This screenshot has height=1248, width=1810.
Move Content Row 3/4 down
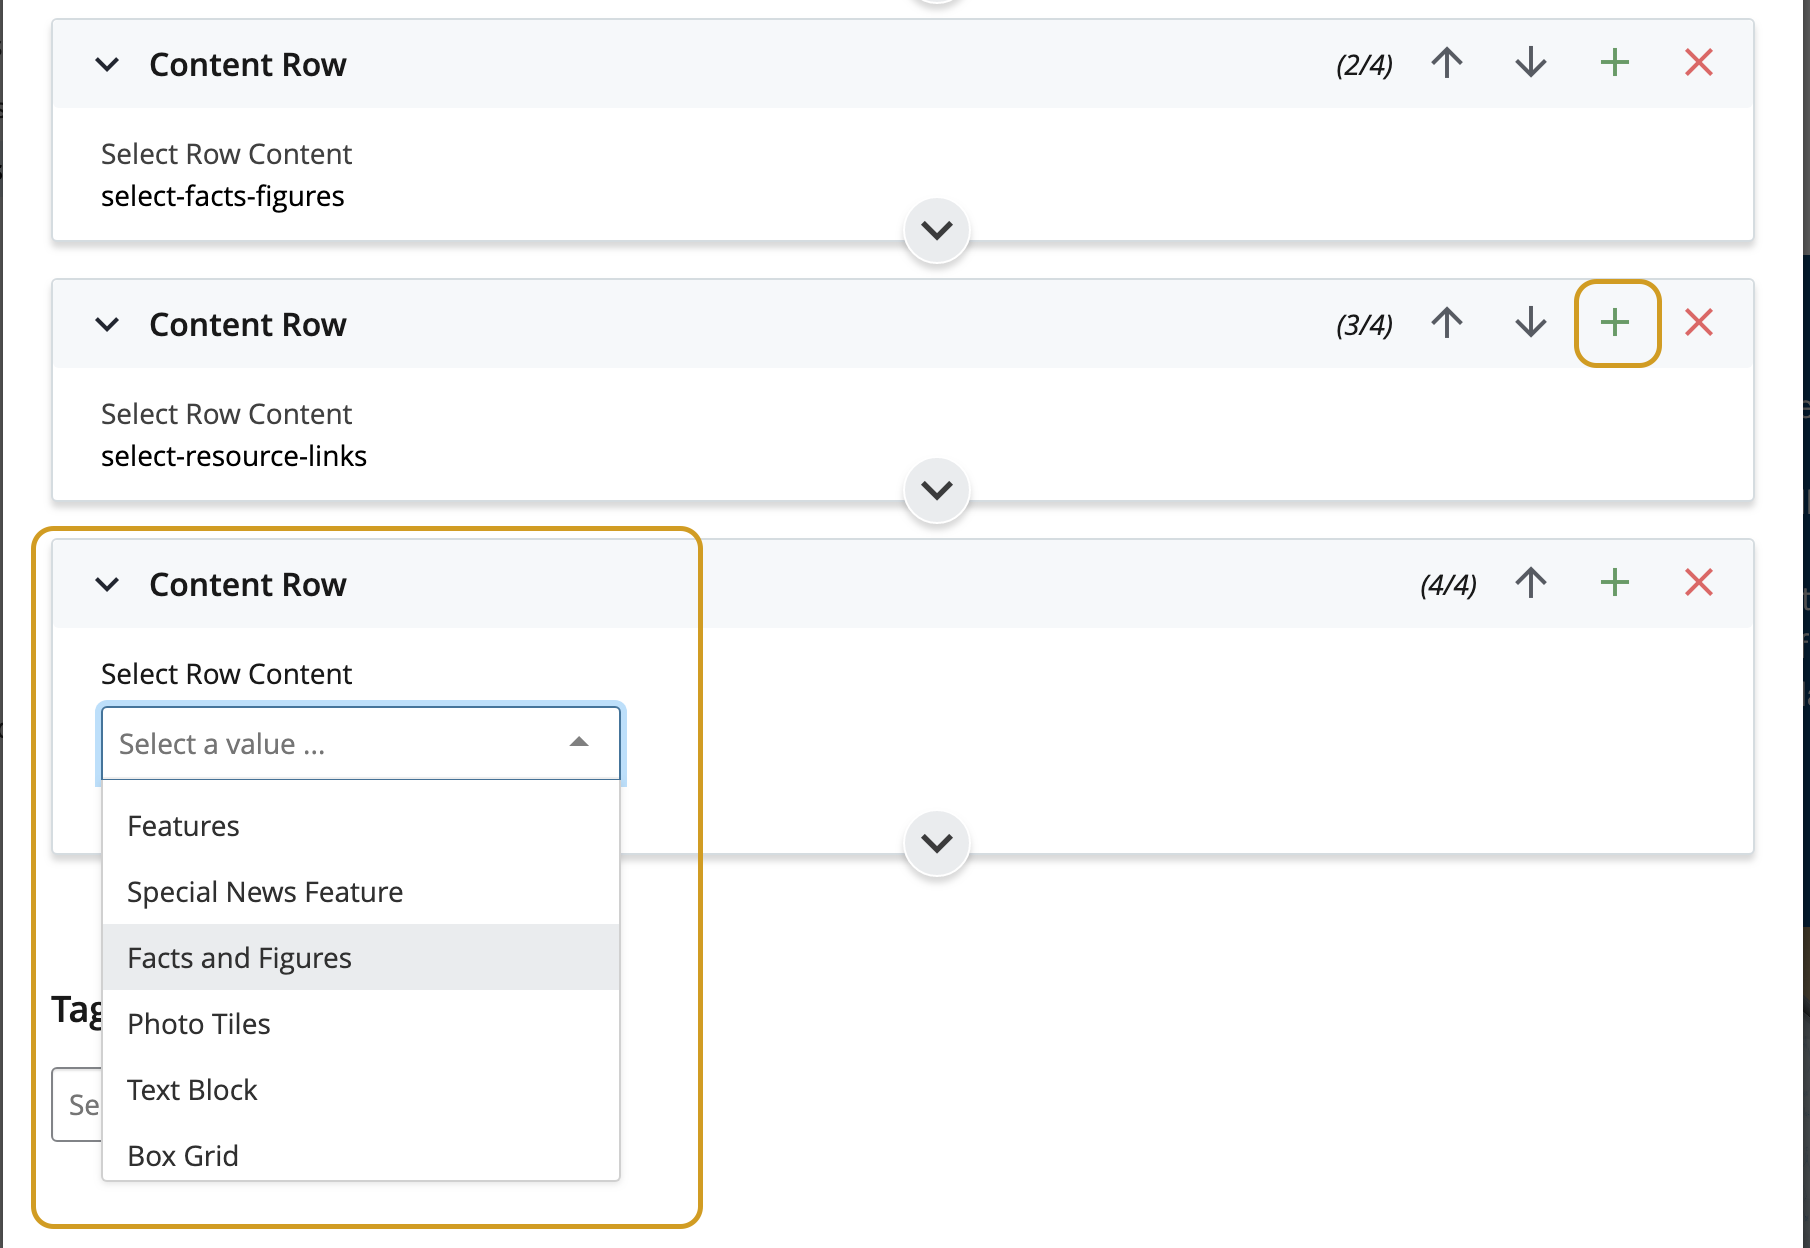pyautogui.click(x=1530, y=323)
